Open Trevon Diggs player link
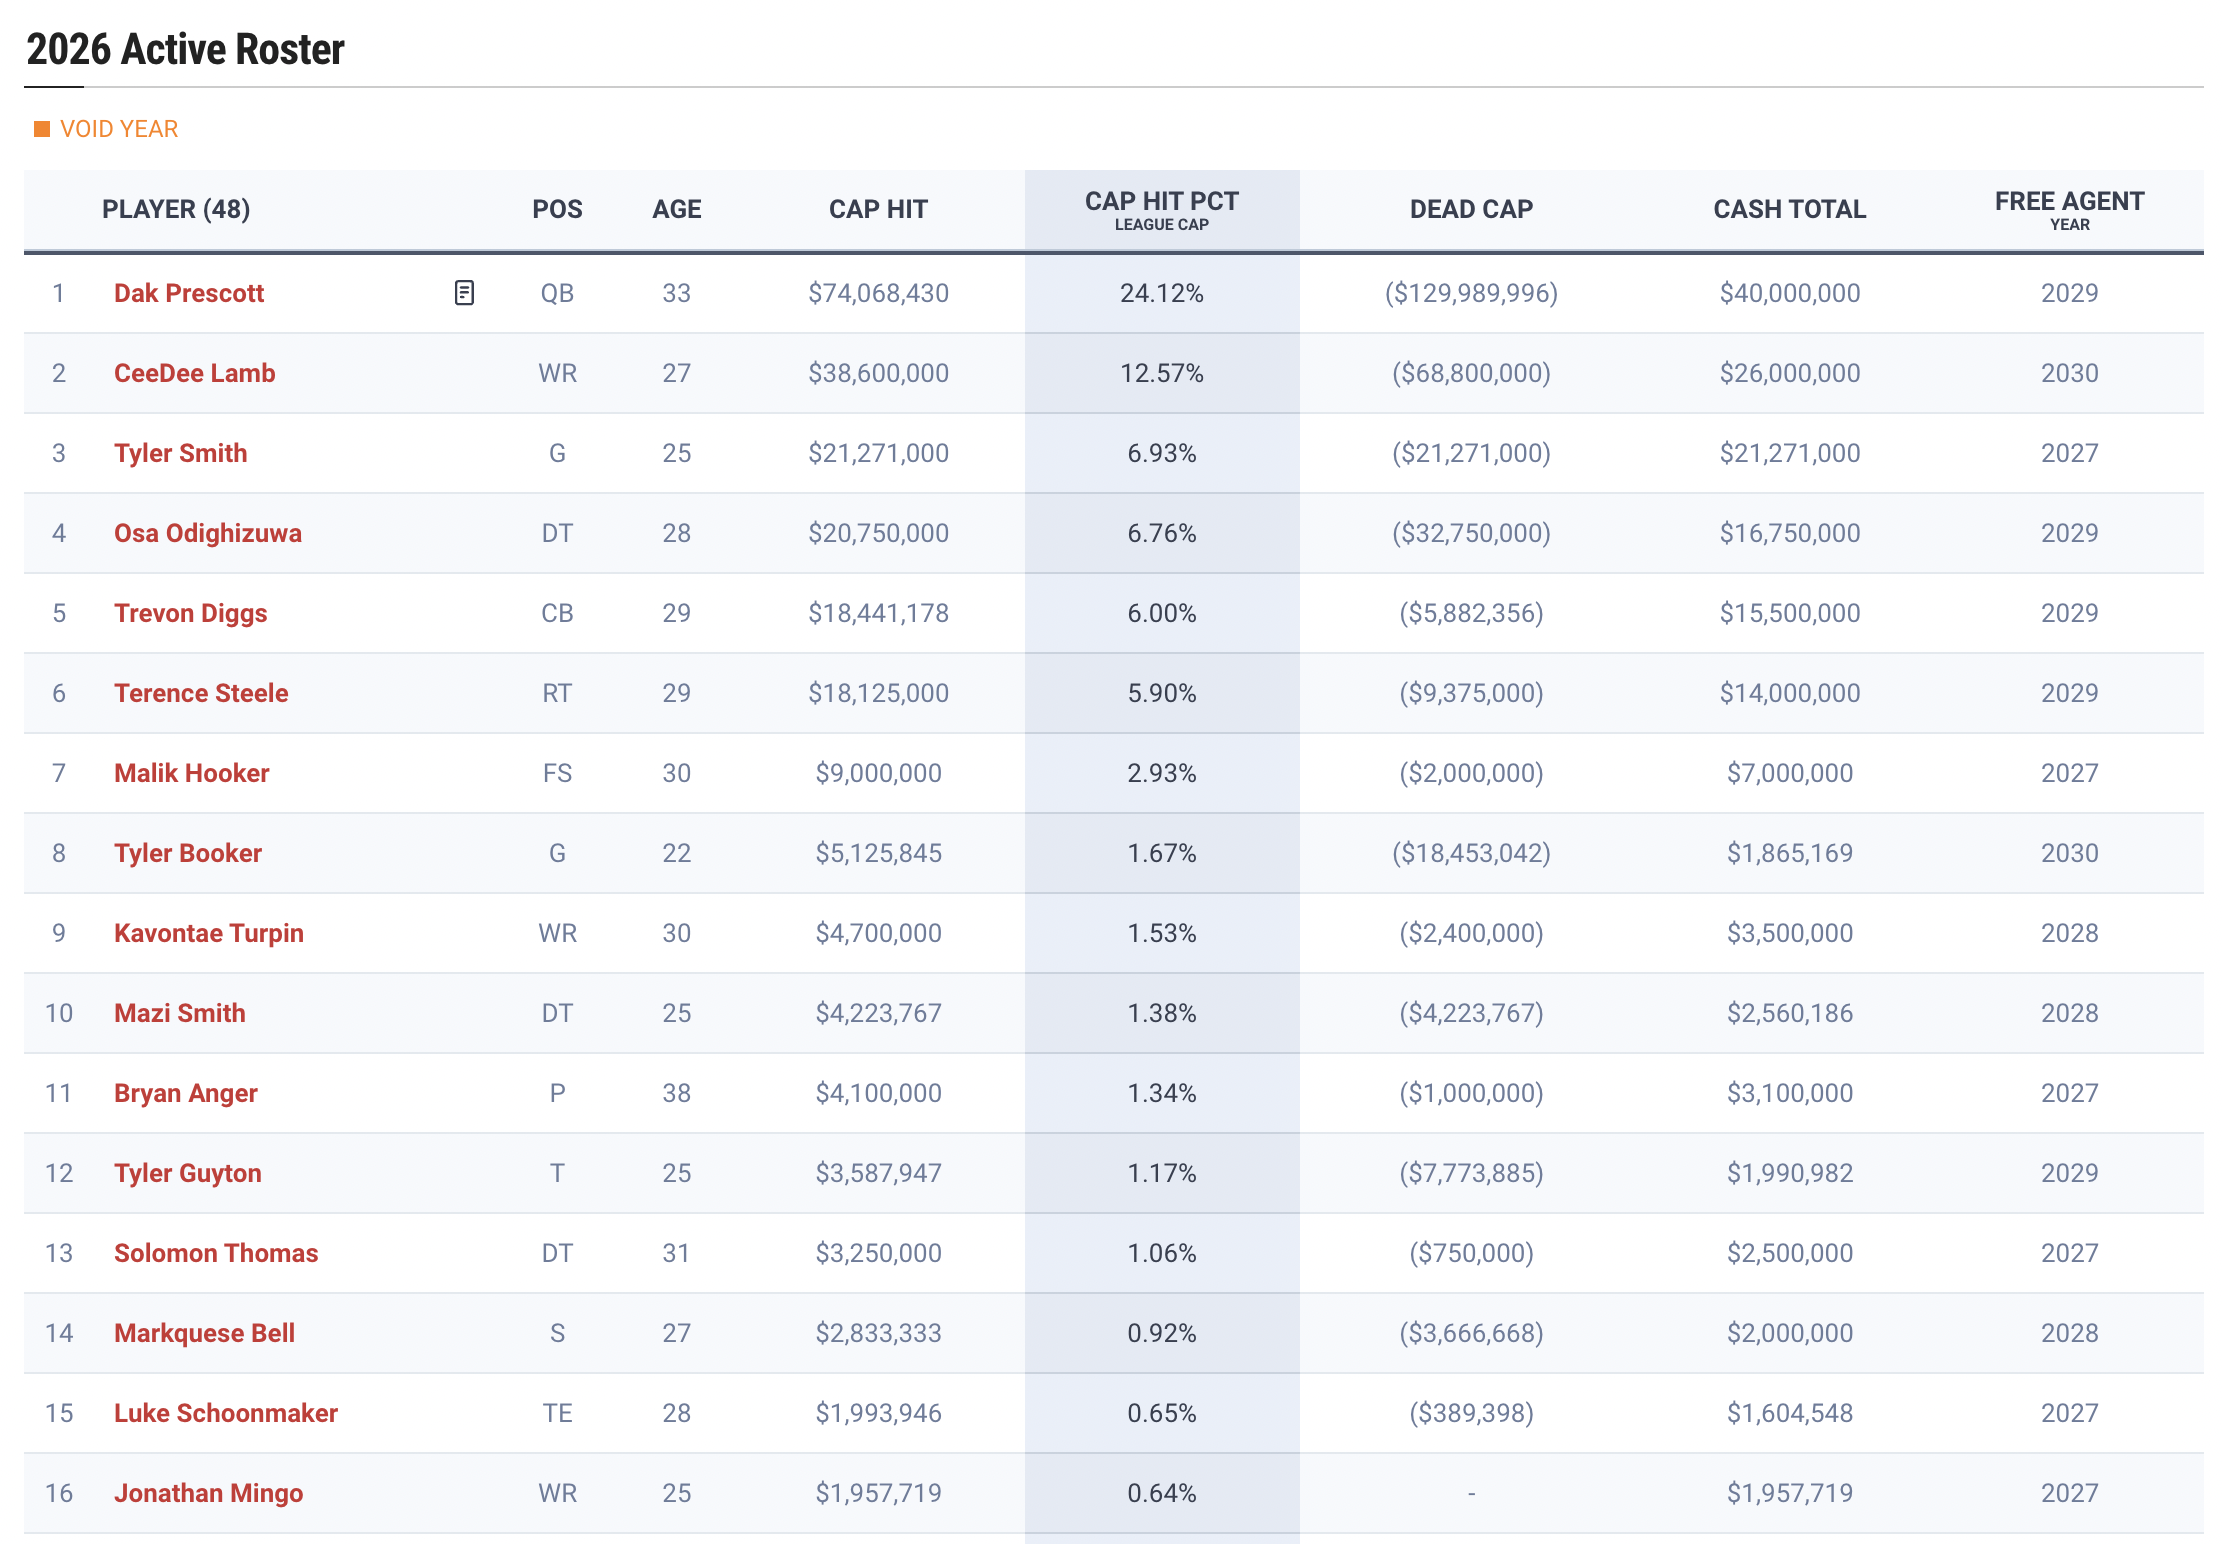 191,613
